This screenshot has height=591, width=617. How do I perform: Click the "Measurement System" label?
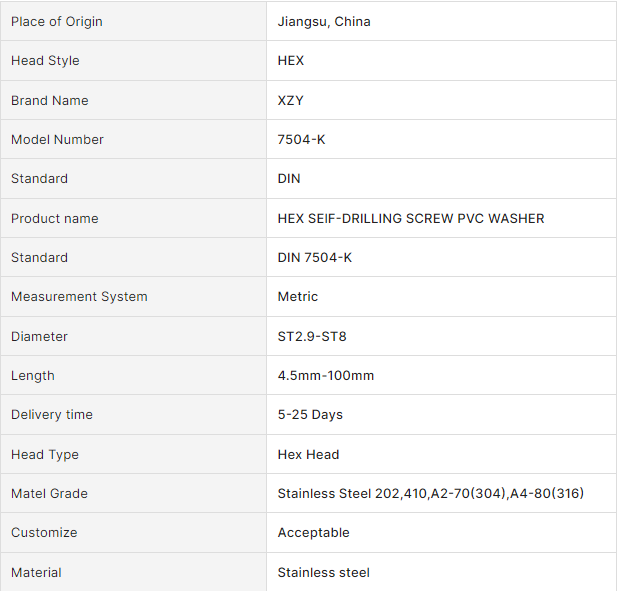coord(79,297)
